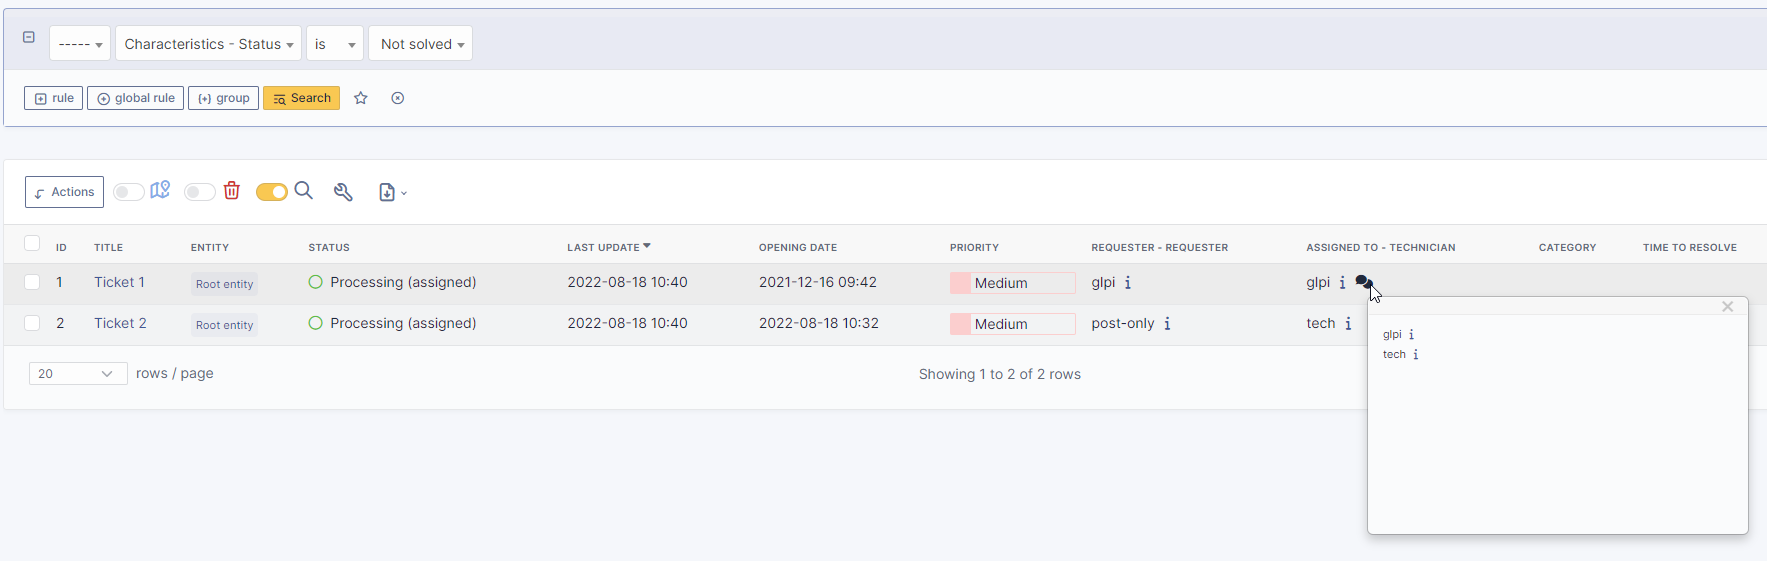Close the technician popup with X
The width and height of the screenshot is (1767, 561).
pyautogui.click(x=1727, y=307)
